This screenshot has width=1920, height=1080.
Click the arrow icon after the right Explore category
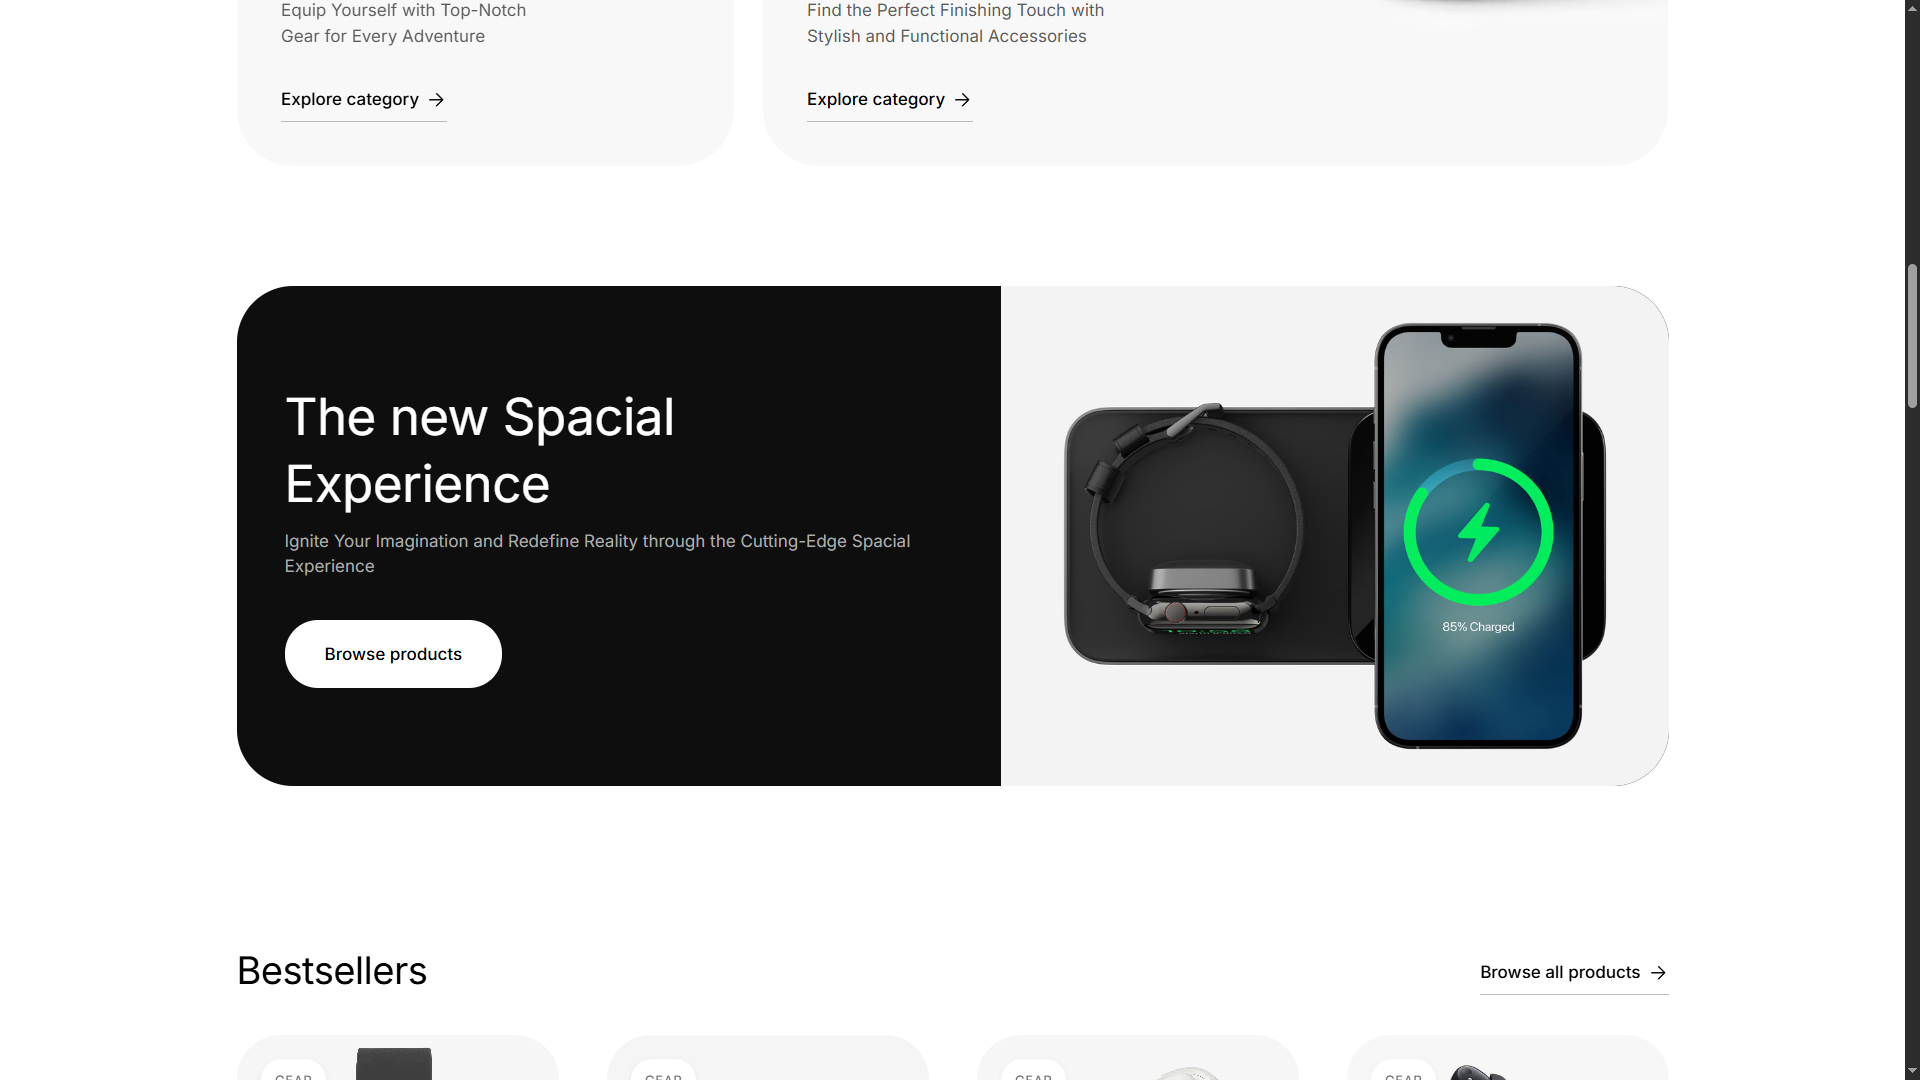pos(962,100)
